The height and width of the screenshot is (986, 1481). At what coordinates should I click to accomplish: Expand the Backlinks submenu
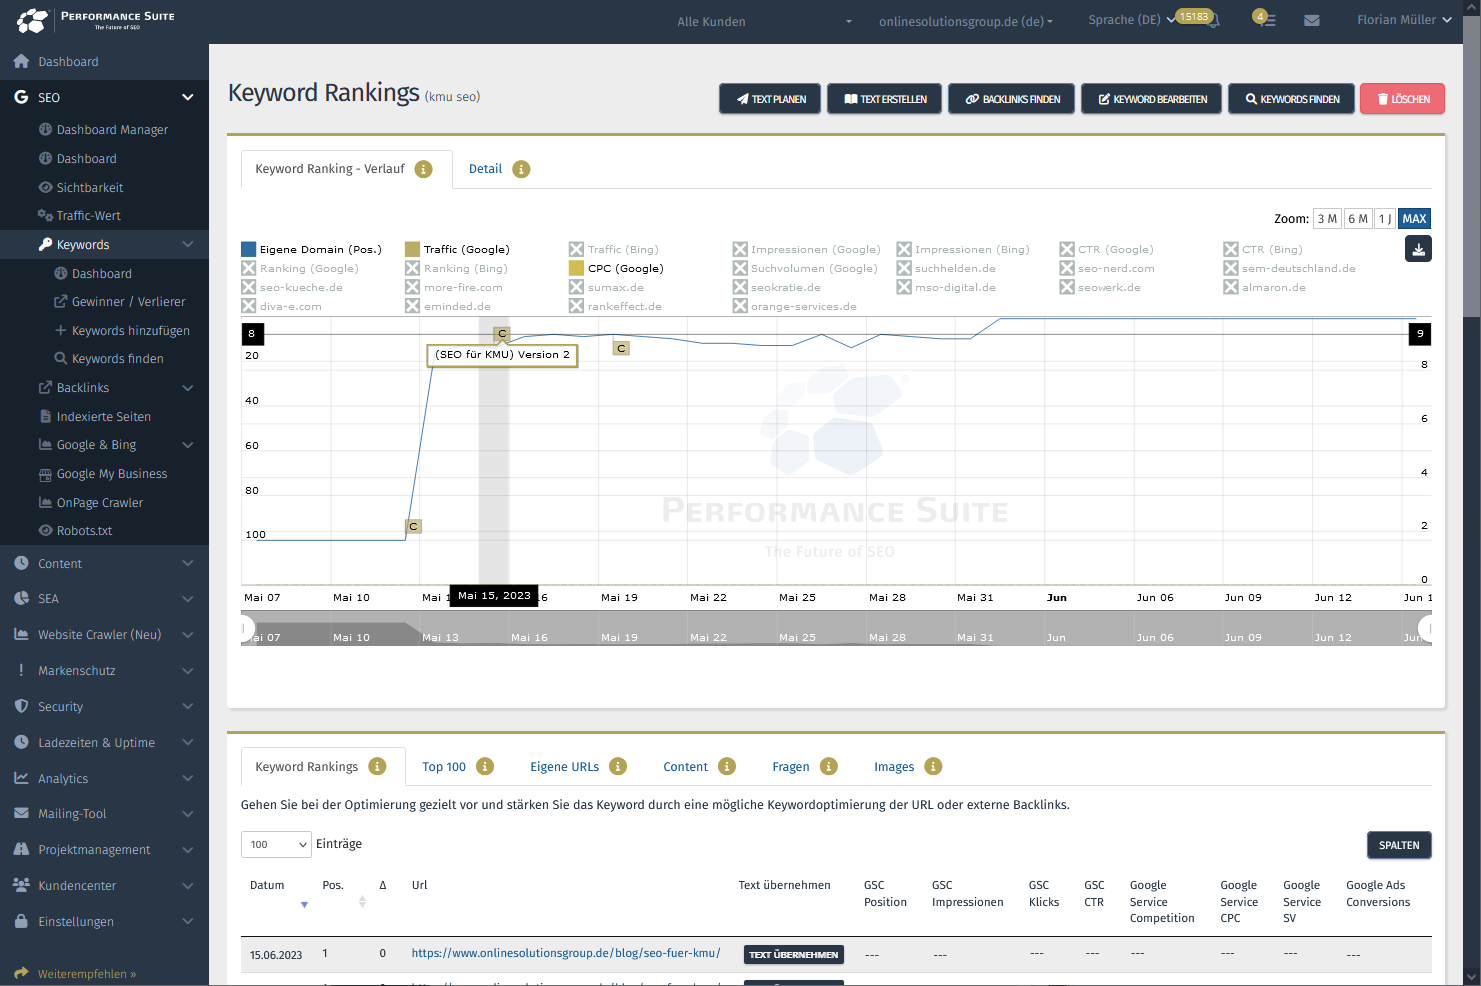(187, 388)
